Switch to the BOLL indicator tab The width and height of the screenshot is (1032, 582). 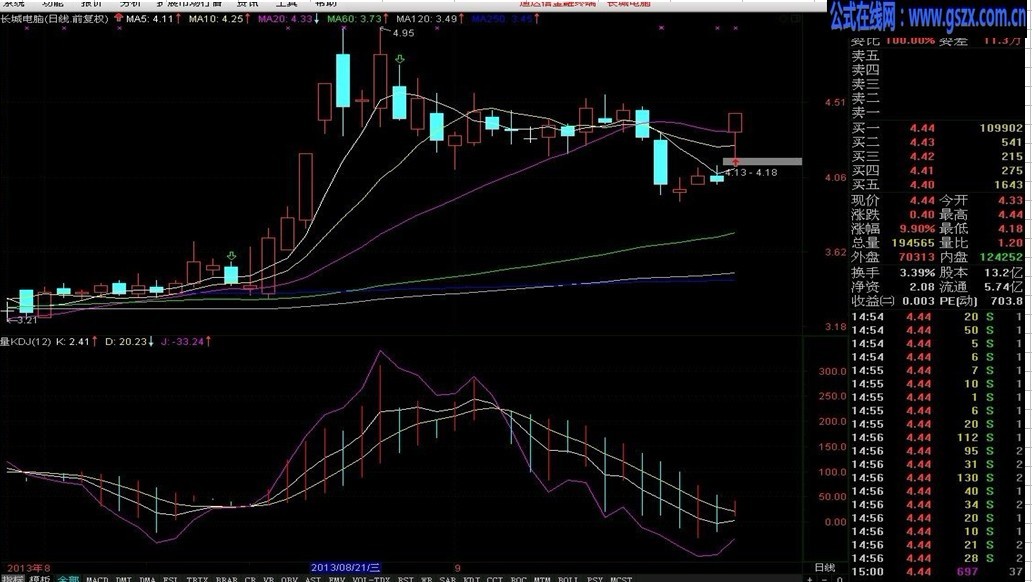coord(568,579)
